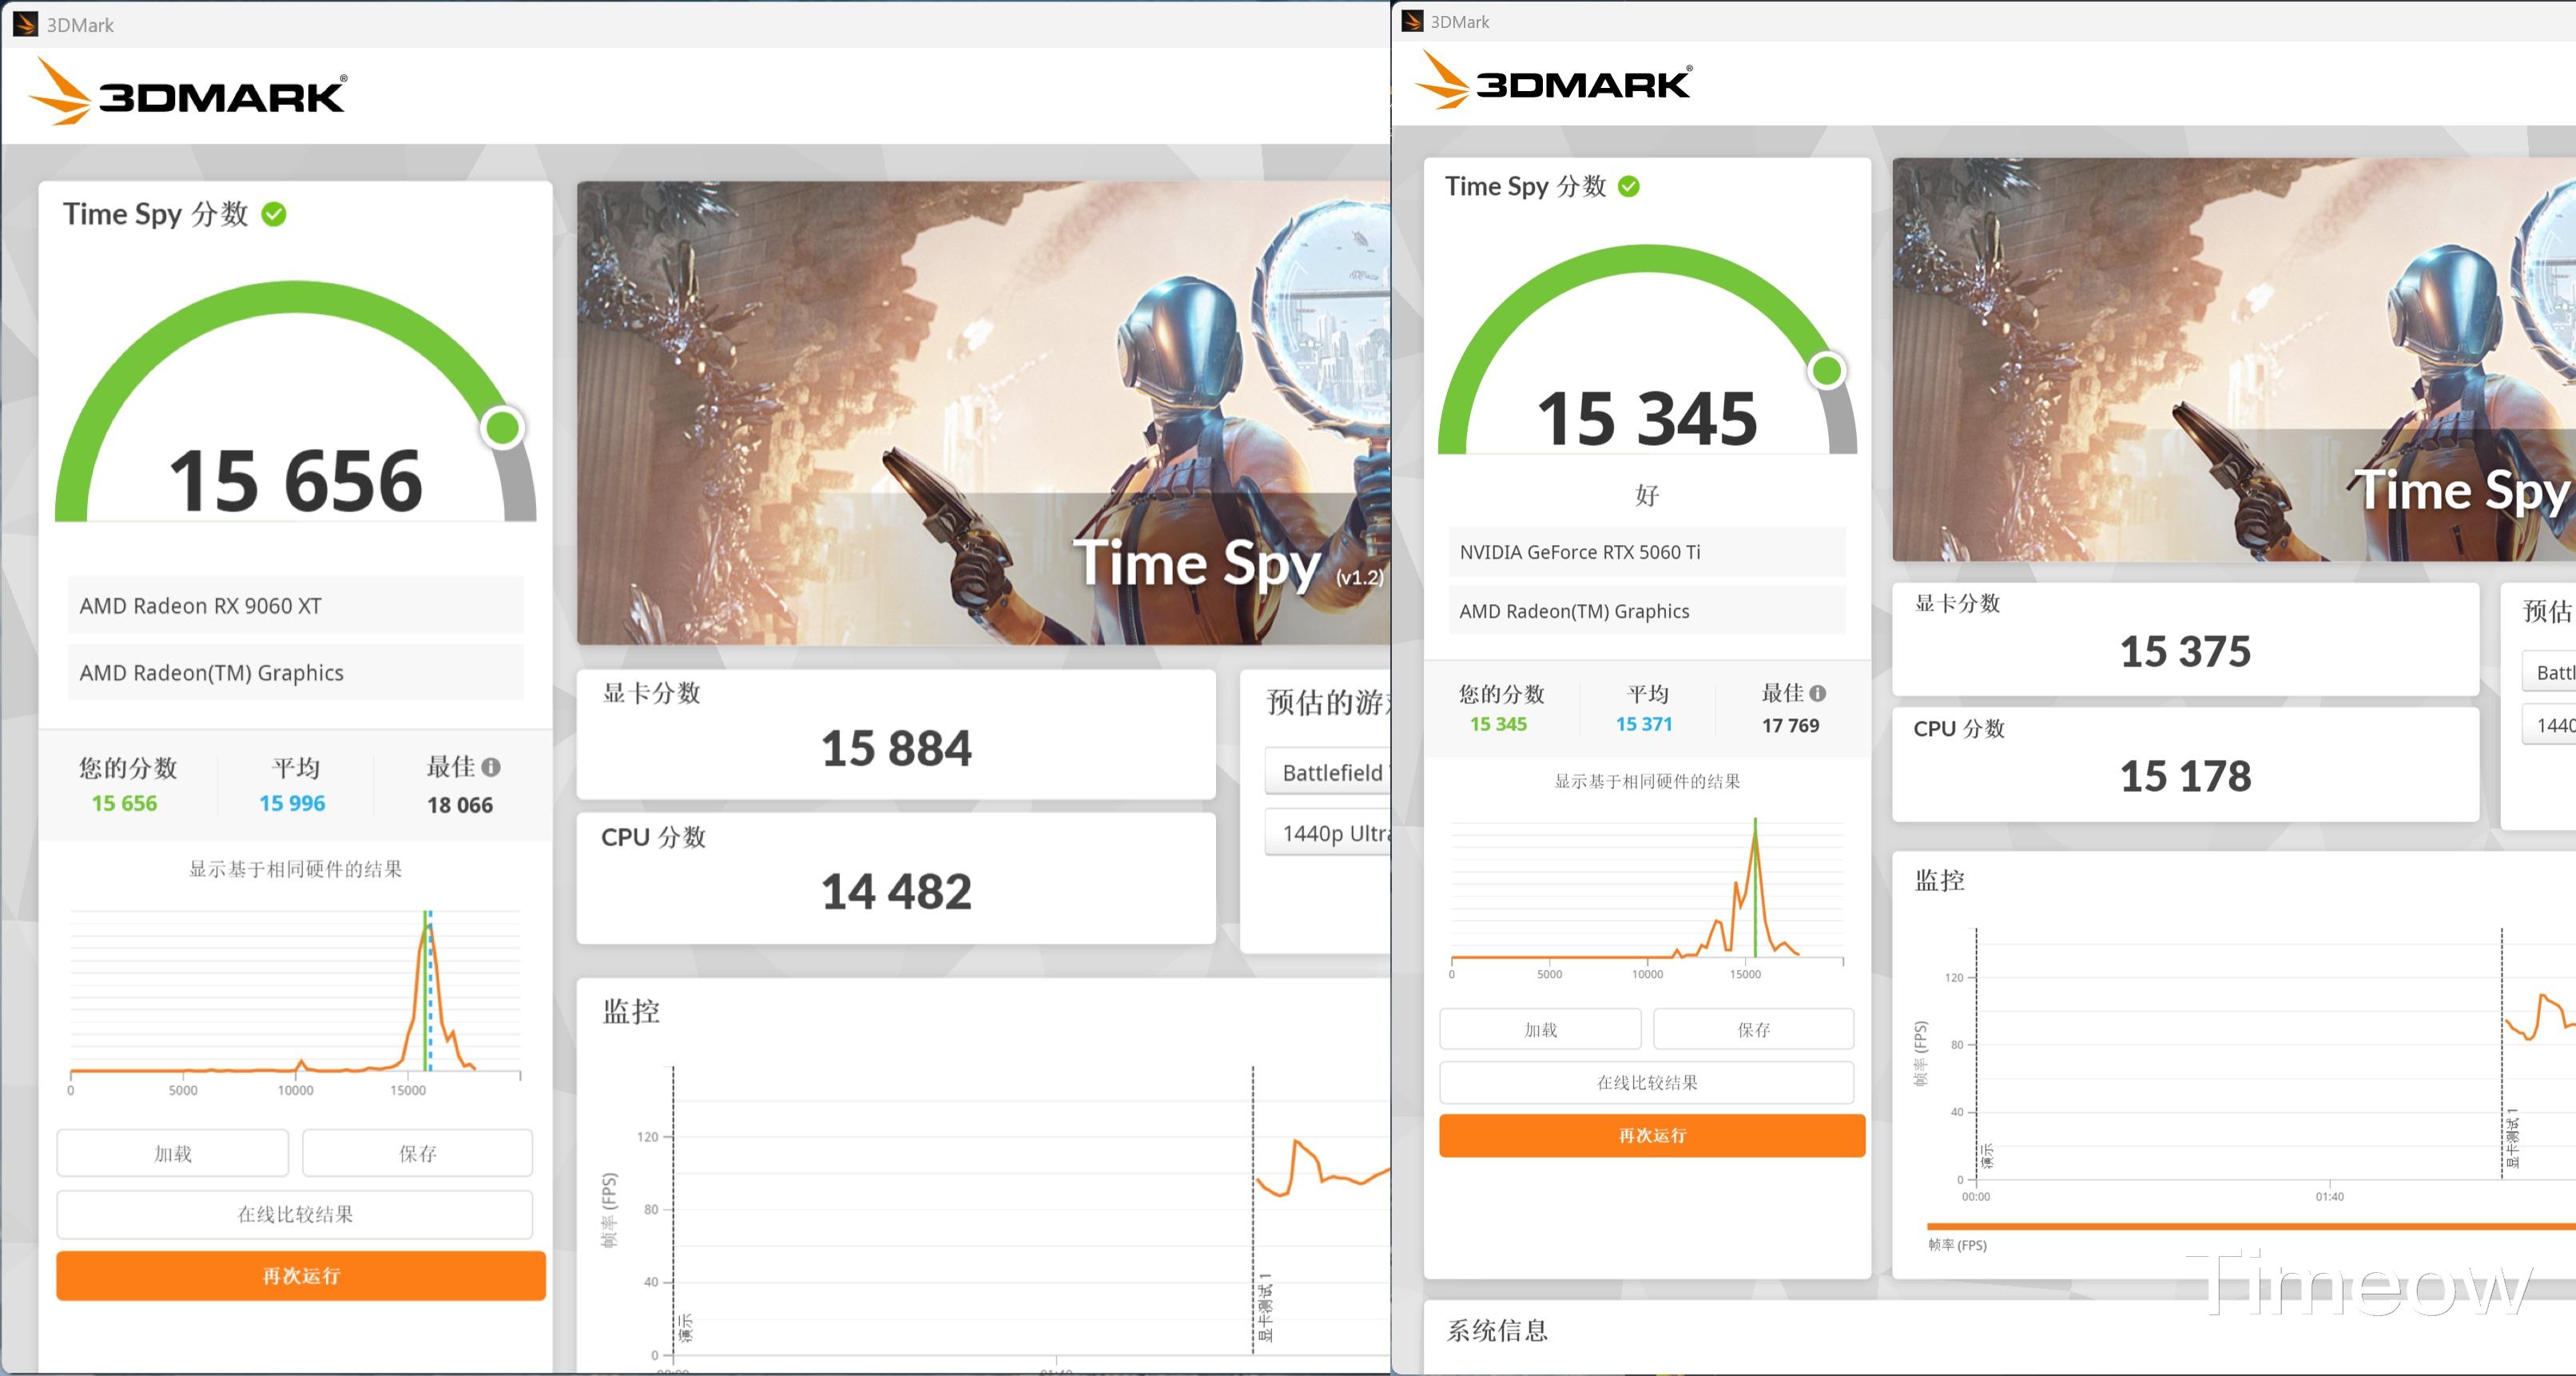
Task: Click 在线比较结果 button in left window
Action: click(294, 1214)
